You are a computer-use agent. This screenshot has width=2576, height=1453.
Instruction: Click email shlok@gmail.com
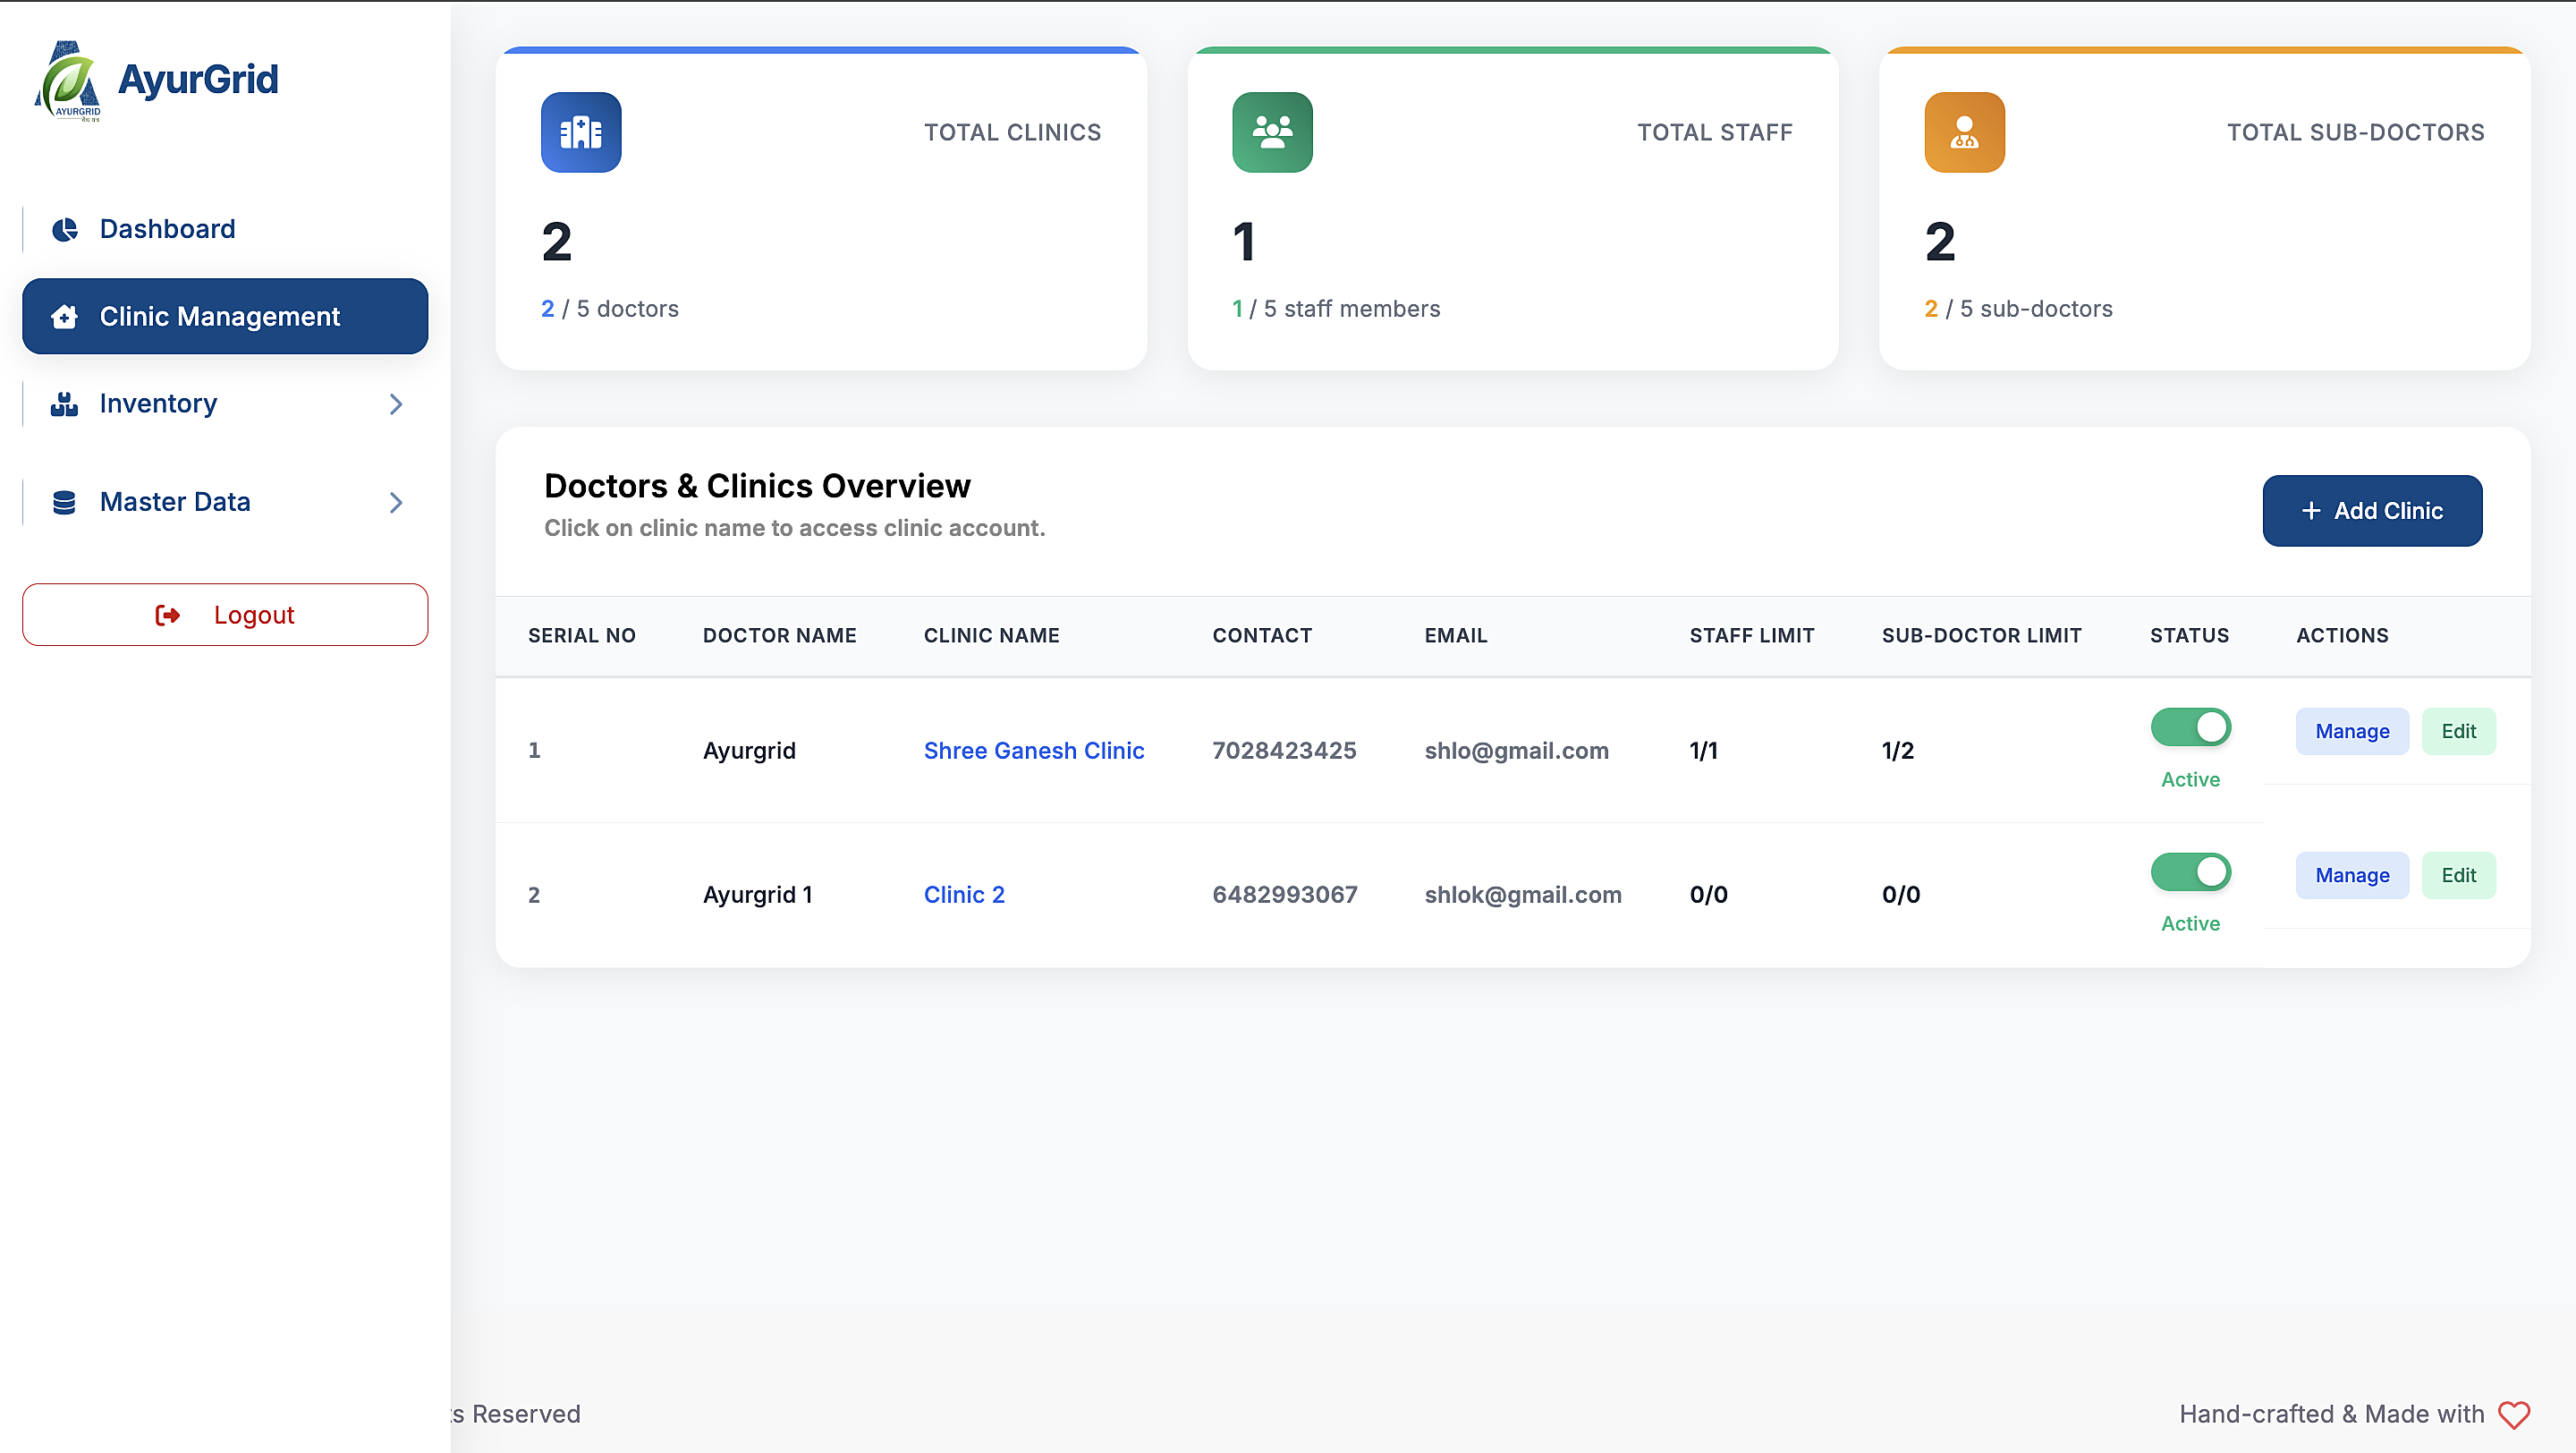pos(1522,895)
